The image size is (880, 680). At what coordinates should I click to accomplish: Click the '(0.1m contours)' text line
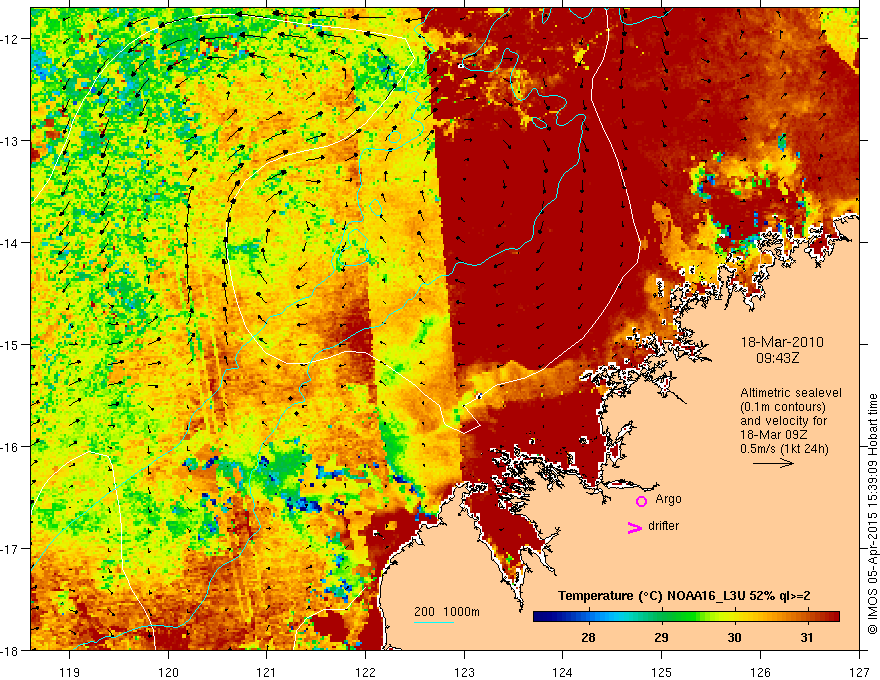coord(782,407)
